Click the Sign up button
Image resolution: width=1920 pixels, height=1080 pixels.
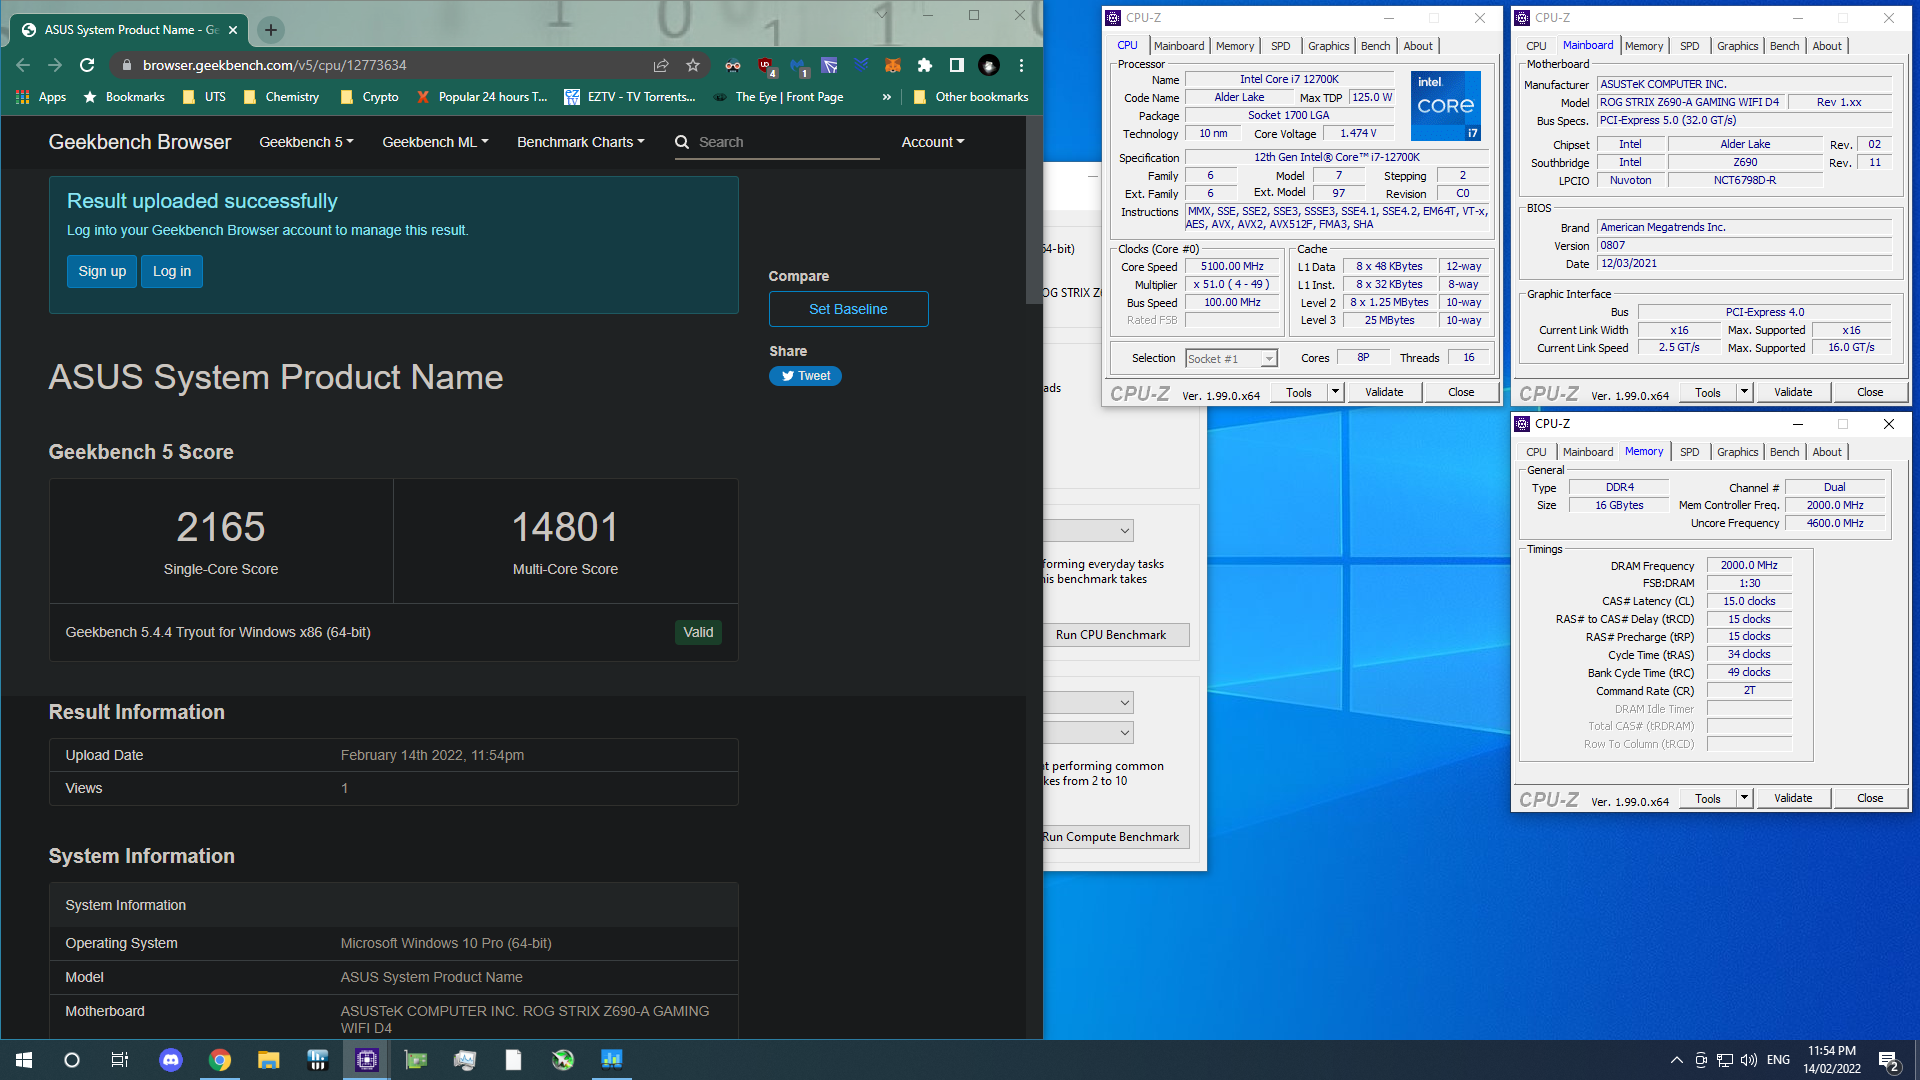point(102,271)
